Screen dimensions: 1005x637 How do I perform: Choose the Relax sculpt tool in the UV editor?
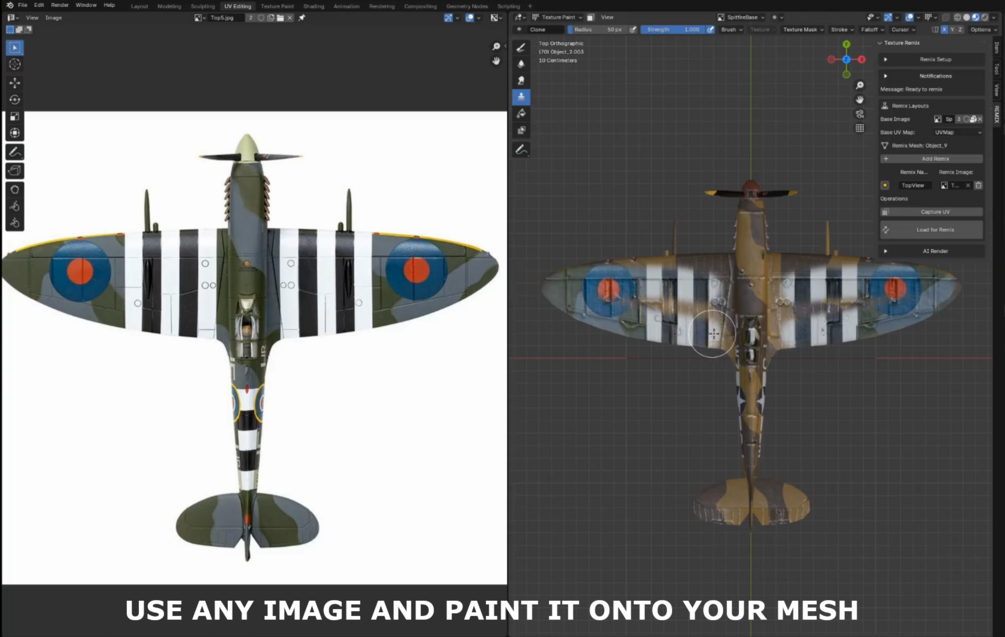click(x=15, y=206)
